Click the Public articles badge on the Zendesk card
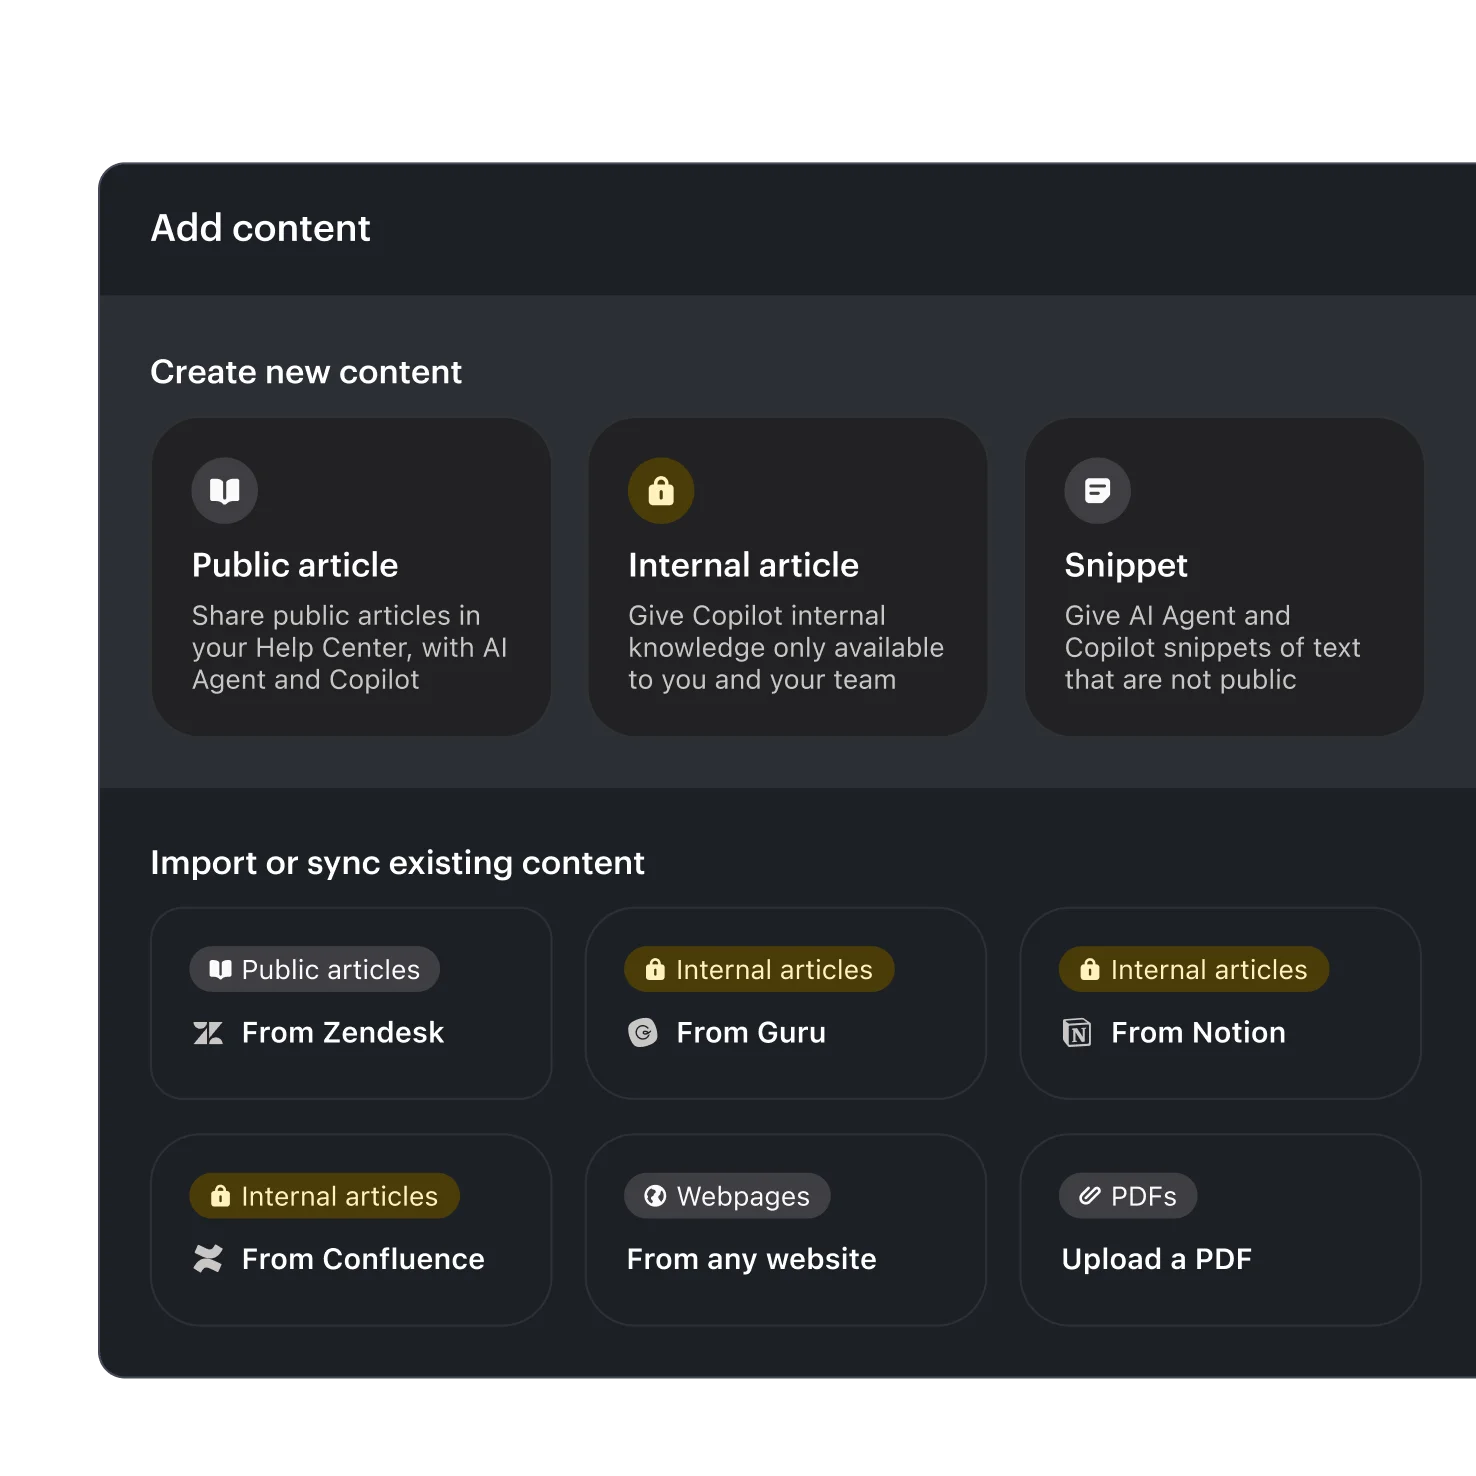The width and height of the screenshot is (1476, 1476). coord(313,969)
